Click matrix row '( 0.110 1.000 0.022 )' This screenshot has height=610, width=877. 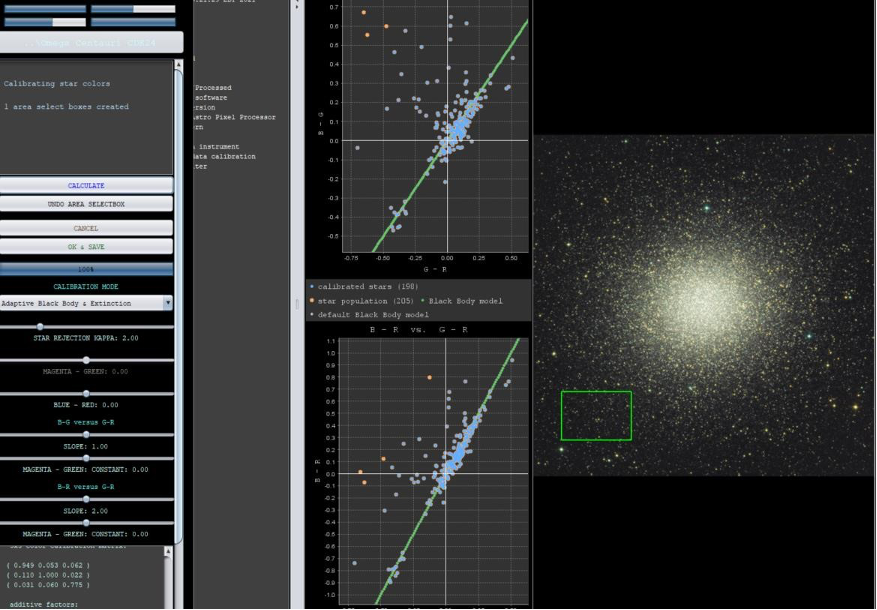coord(48,575)
